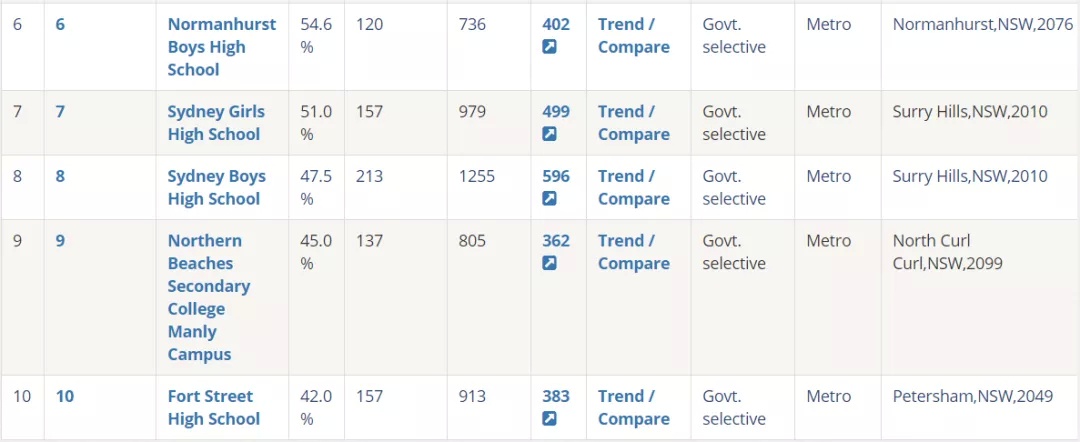
Task: Open external link icon under 383
Action: pyautogui.click(x=549, y=419)
